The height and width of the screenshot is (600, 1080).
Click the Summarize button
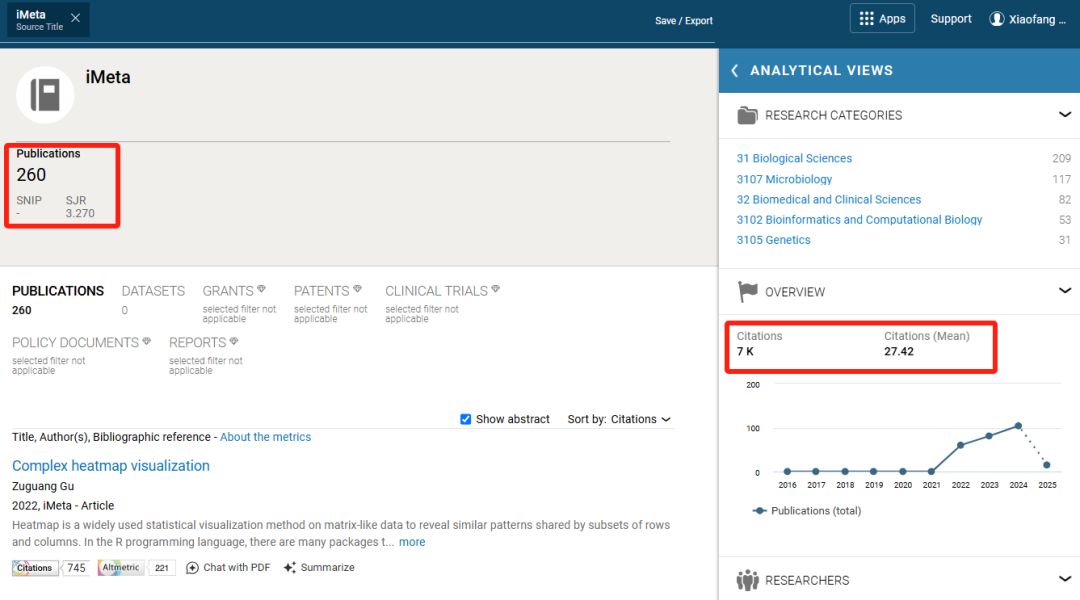pos(319,568)
